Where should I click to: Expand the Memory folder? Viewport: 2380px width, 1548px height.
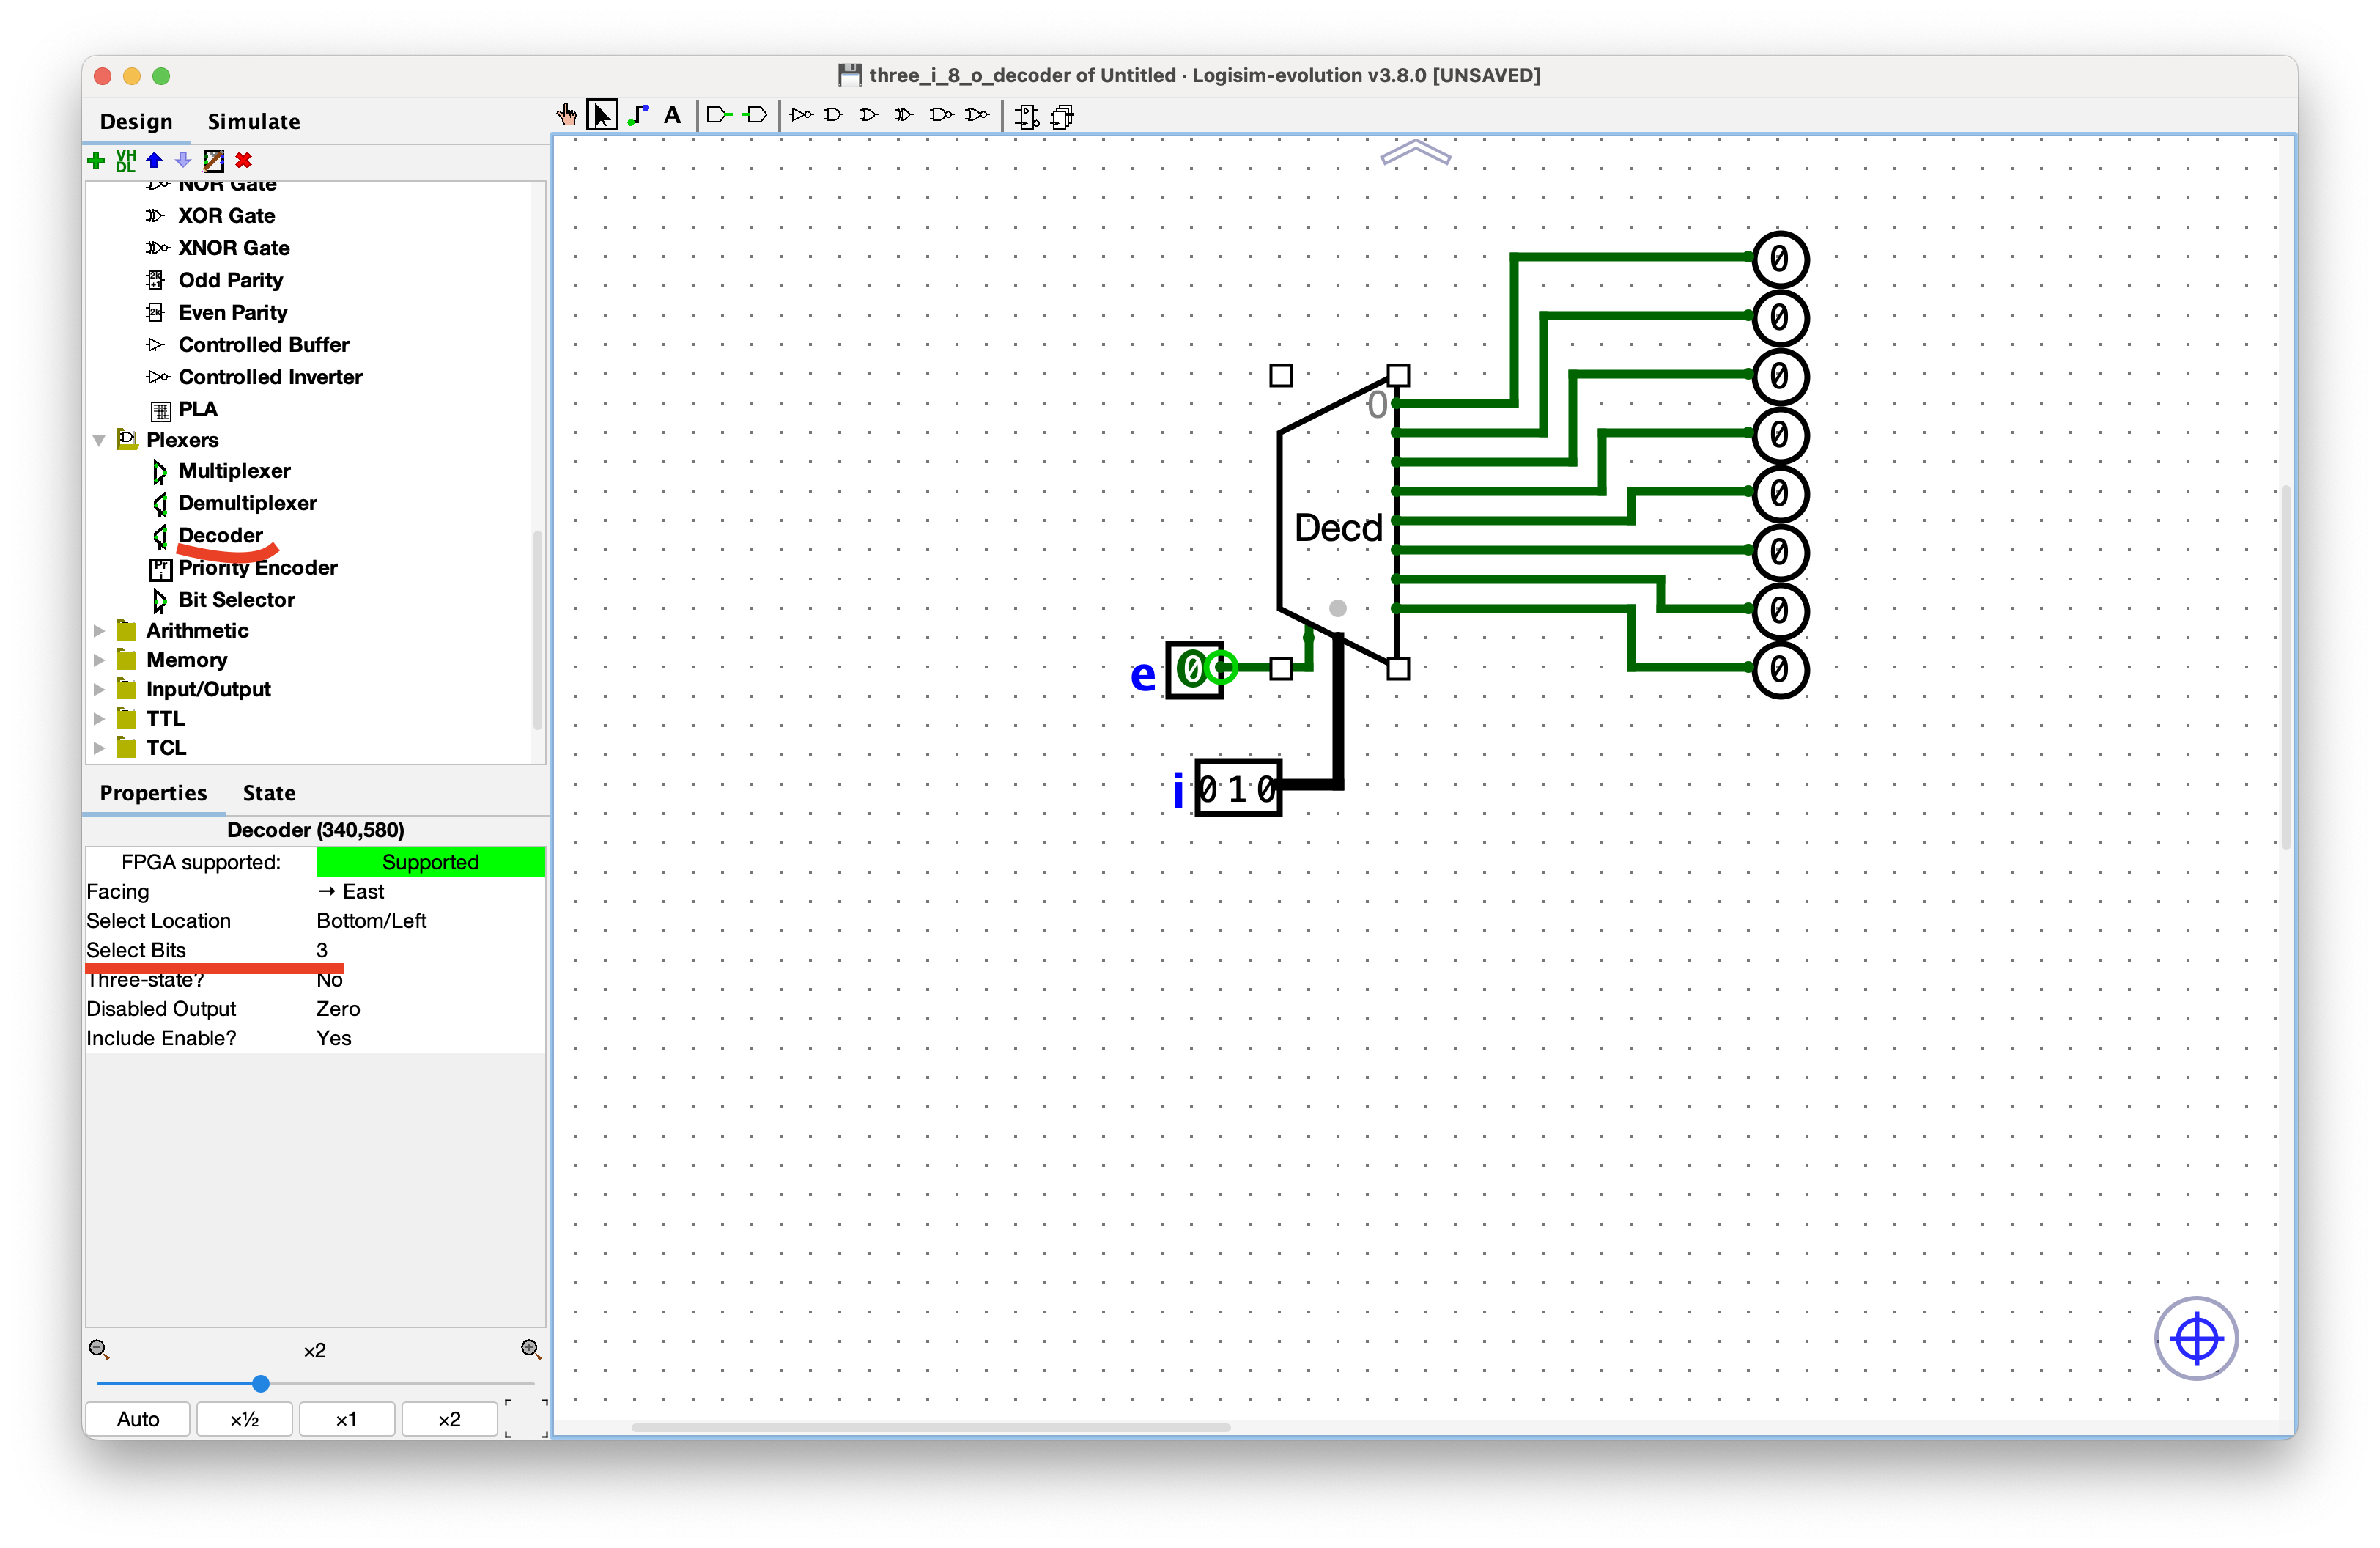pos(99,660)
